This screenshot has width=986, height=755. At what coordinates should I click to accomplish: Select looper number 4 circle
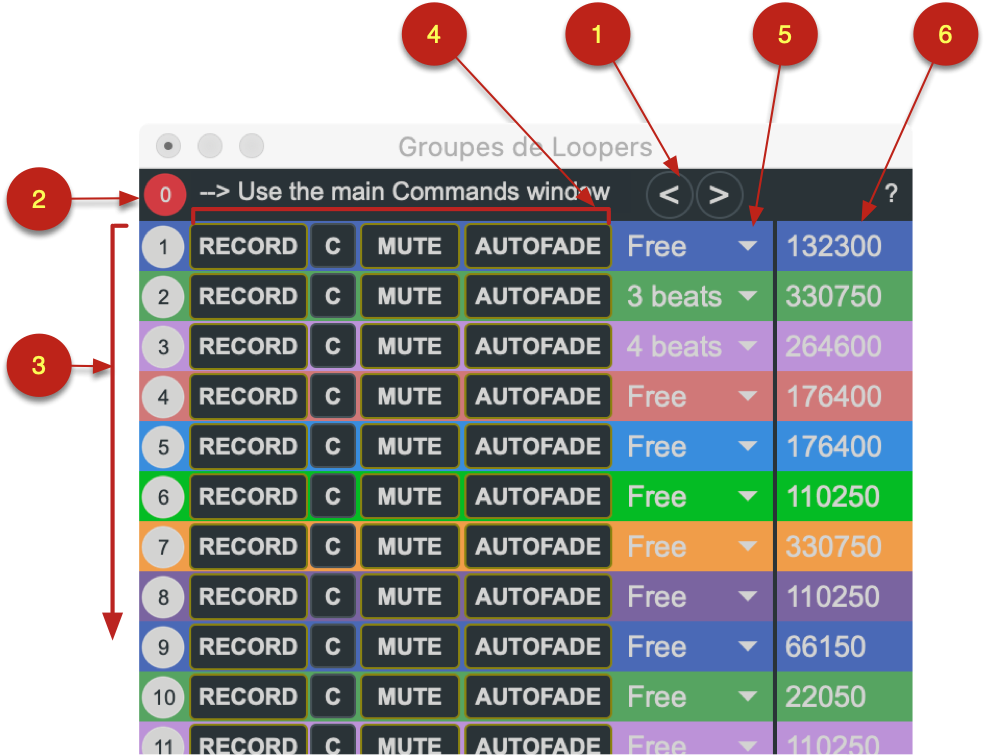pos(163,397)
